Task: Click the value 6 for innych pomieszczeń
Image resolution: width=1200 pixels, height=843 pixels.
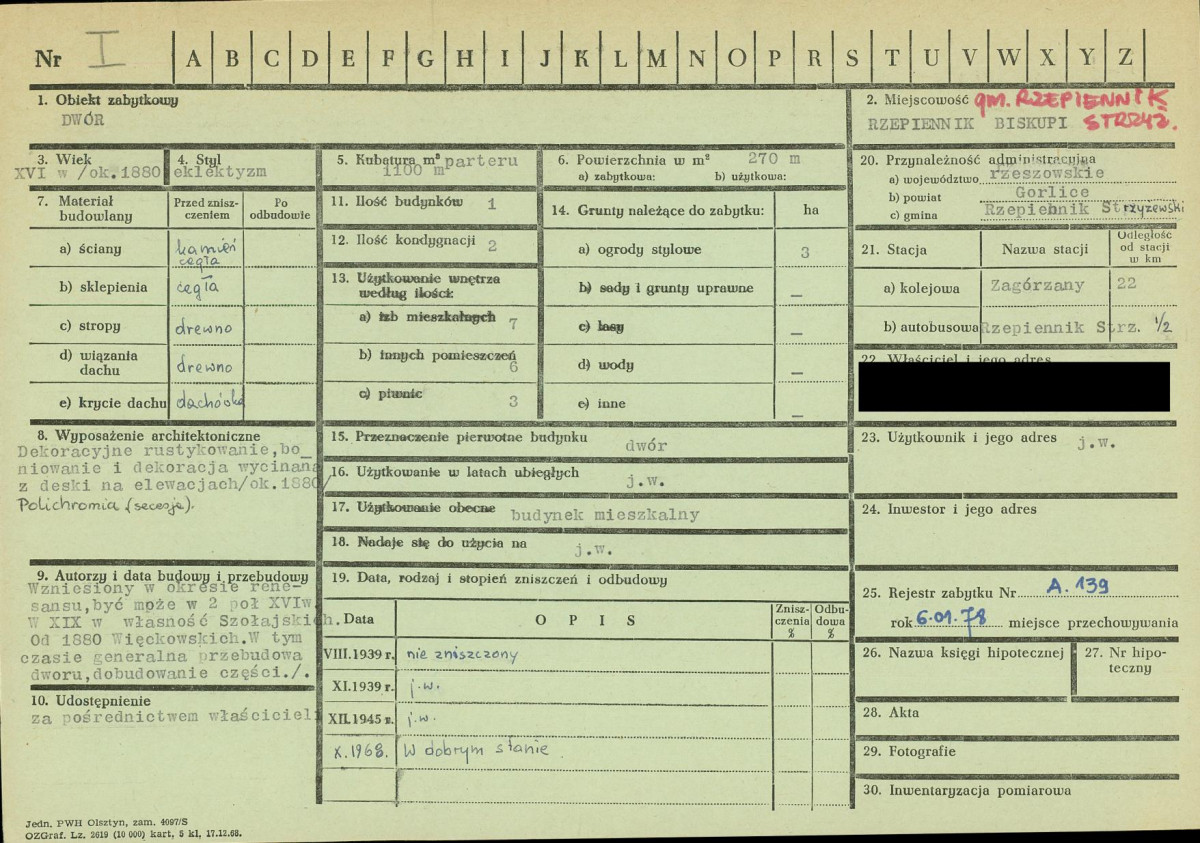Action: pos(513,367)
